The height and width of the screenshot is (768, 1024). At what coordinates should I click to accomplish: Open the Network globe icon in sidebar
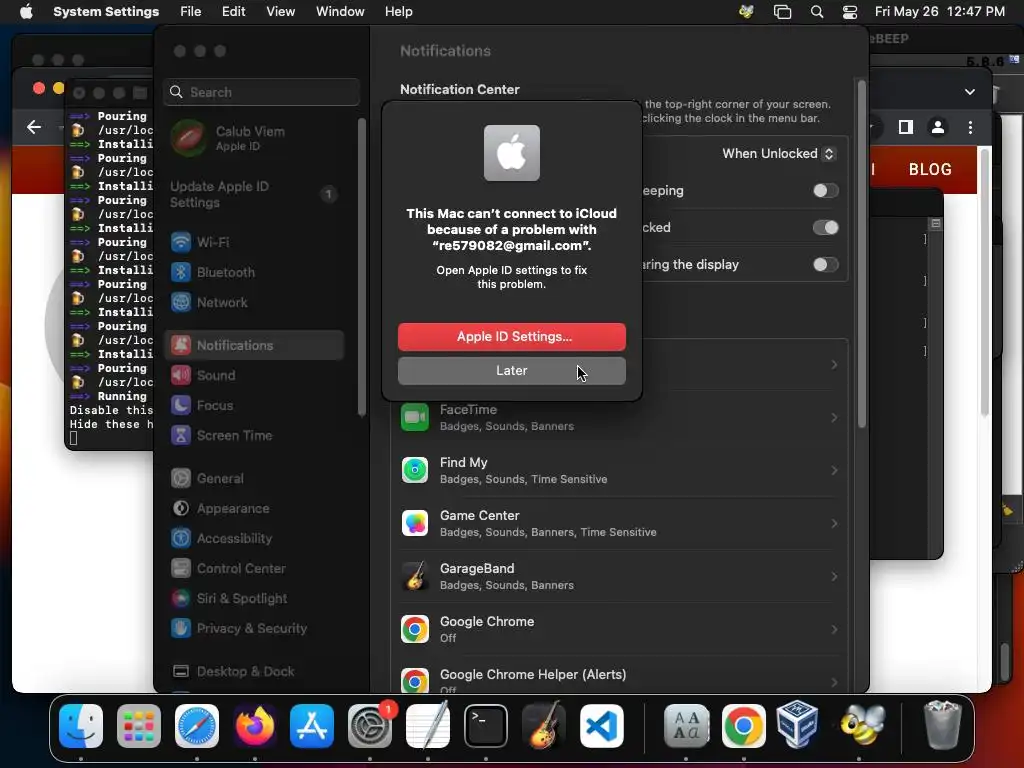coord(181,302)
